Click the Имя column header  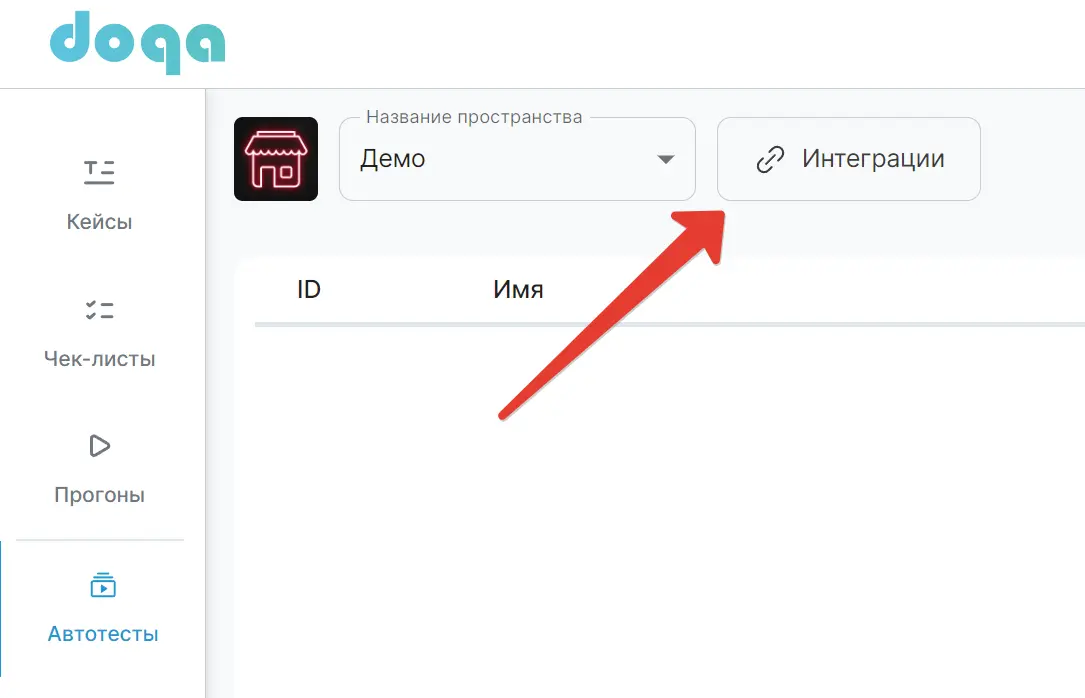pos(517,290)
